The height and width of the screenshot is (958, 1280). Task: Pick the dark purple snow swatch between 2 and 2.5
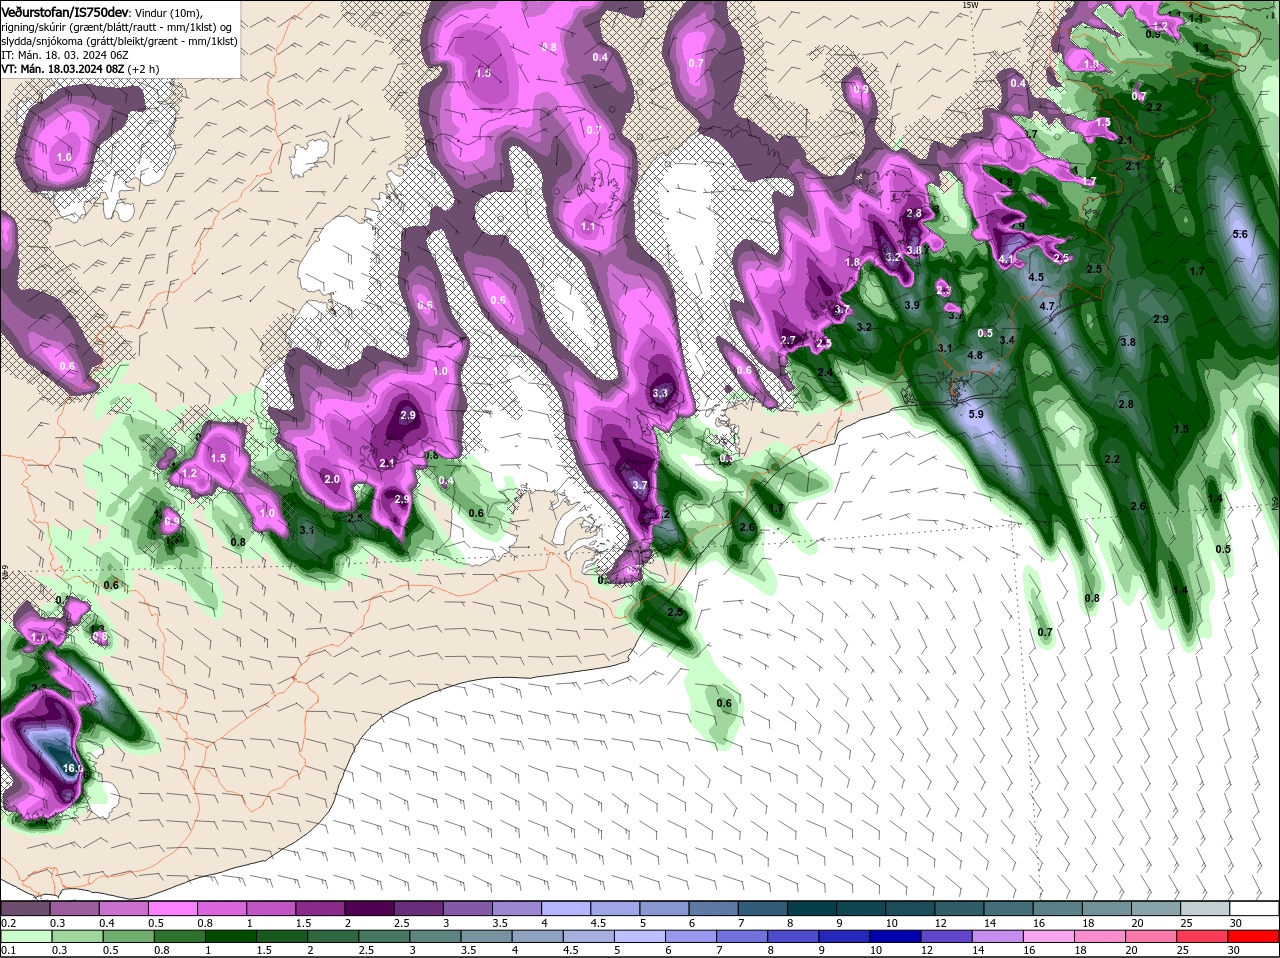pos(369,909)
